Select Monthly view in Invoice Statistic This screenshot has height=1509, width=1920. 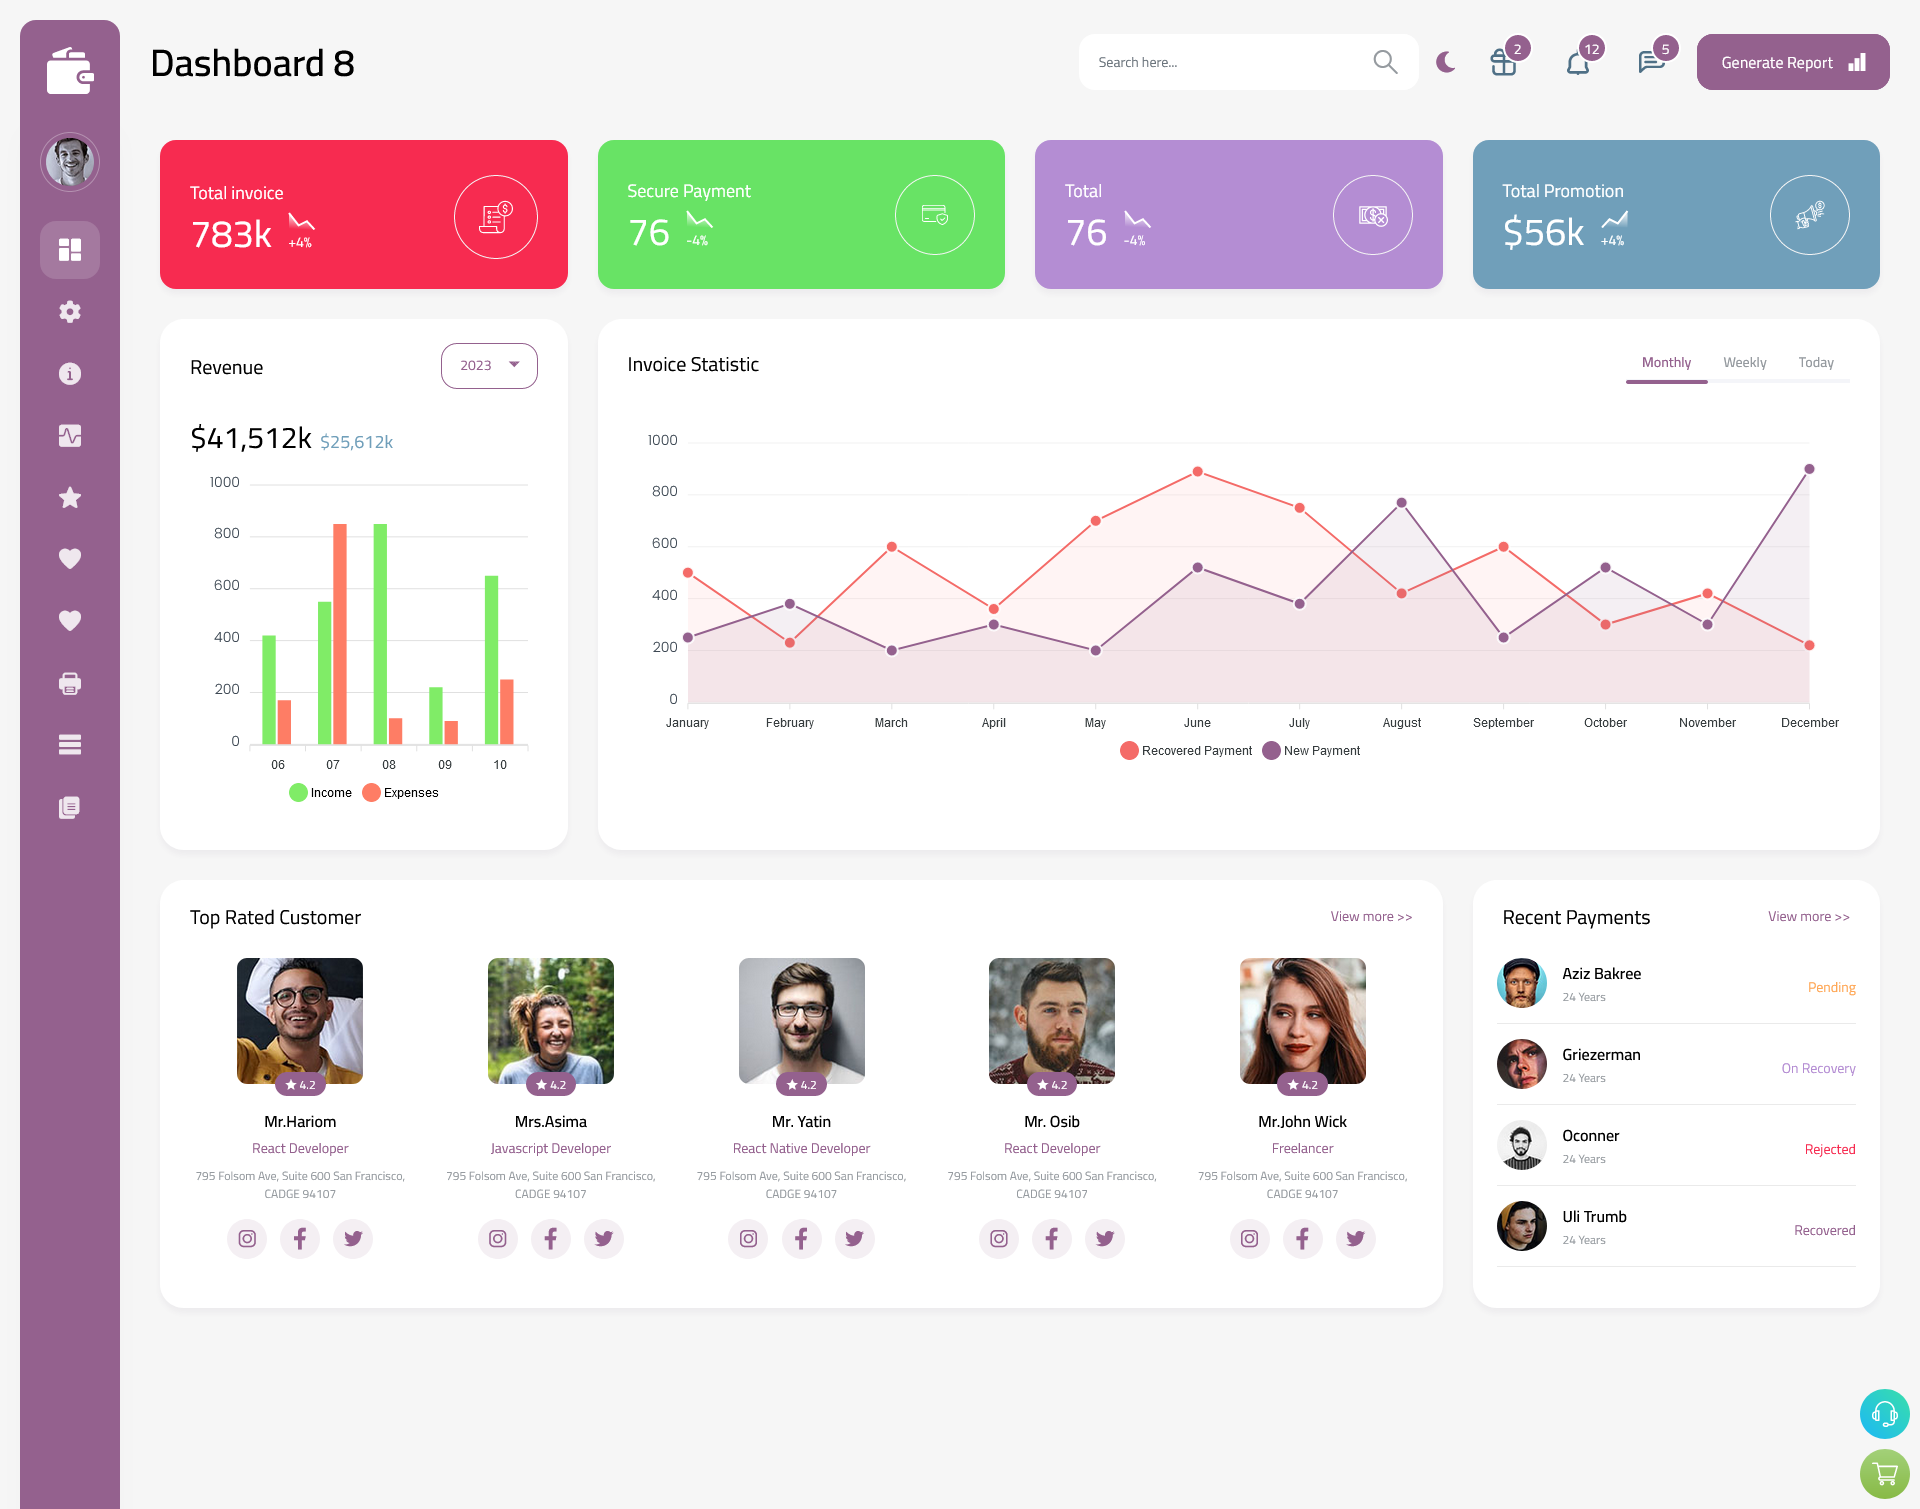(1666, 362)
